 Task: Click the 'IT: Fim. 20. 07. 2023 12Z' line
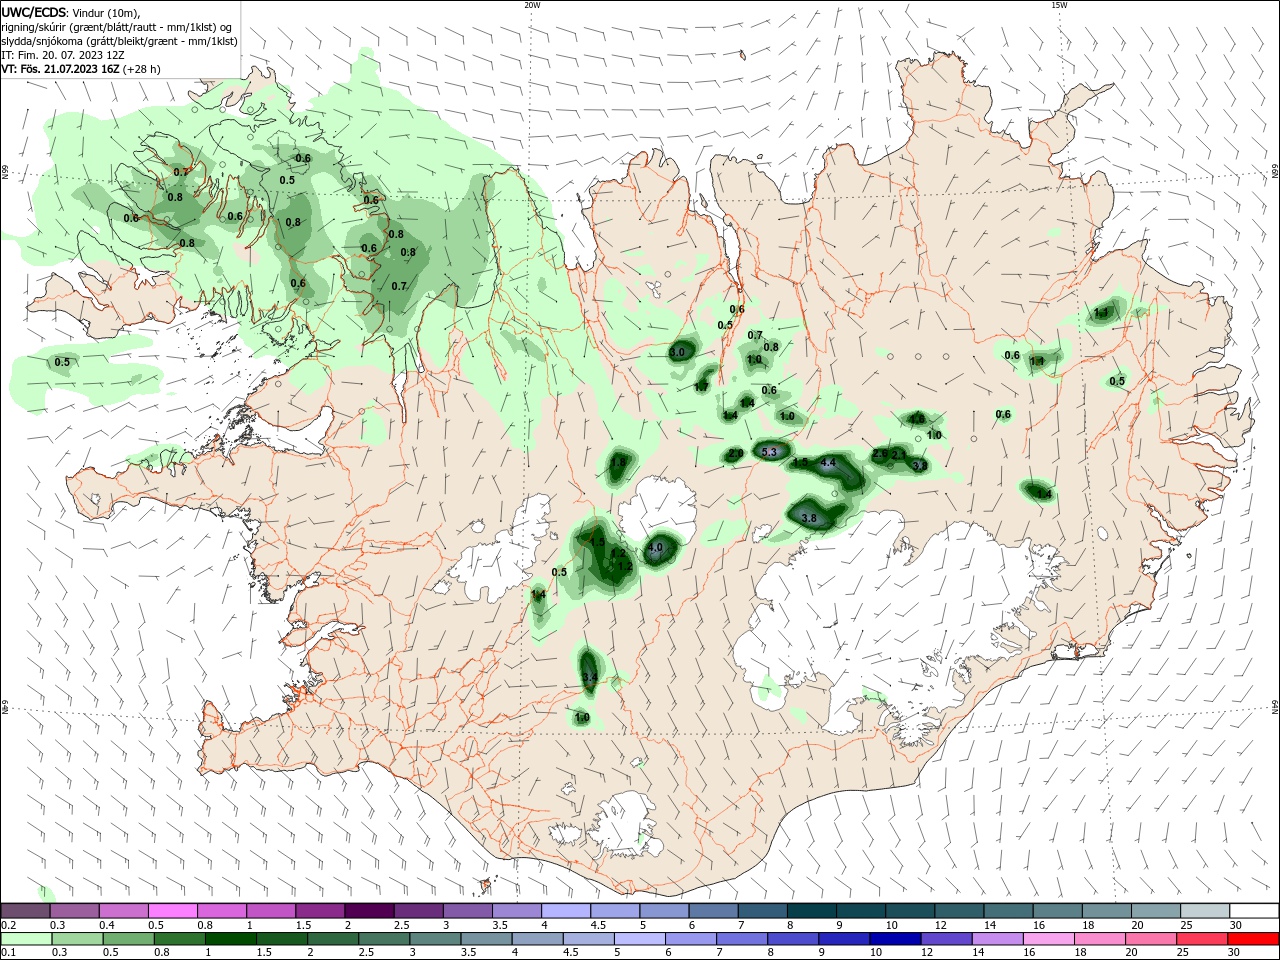pos(63,55)
